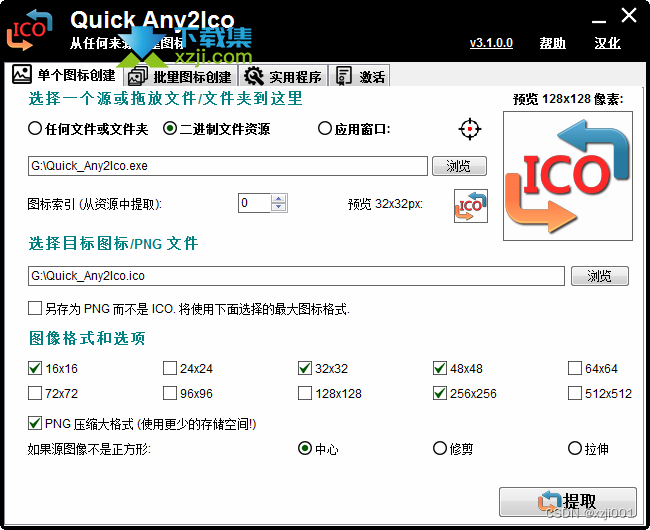Click the v3.1.0.0 version link
This screenshot has height=530, width=650.
[491, 43]
